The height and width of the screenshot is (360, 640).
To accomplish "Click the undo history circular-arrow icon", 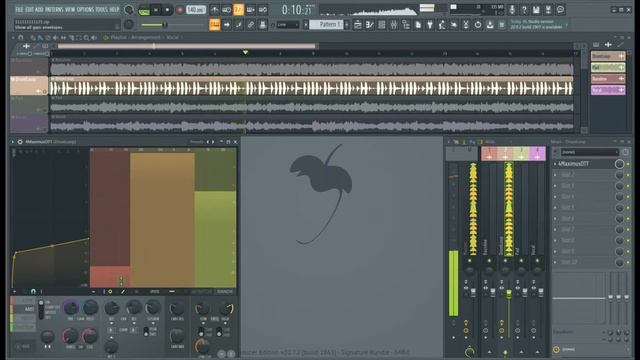I will [478, 25].
